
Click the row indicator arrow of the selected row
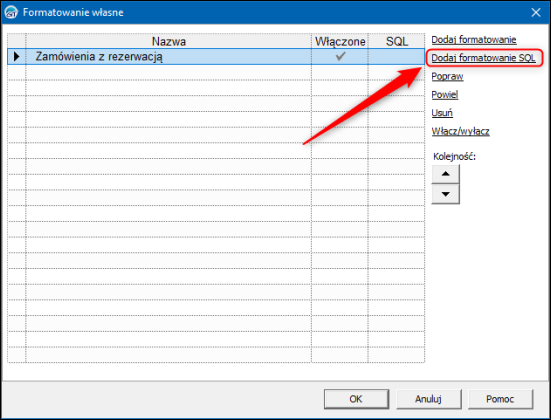pos(17,56)
